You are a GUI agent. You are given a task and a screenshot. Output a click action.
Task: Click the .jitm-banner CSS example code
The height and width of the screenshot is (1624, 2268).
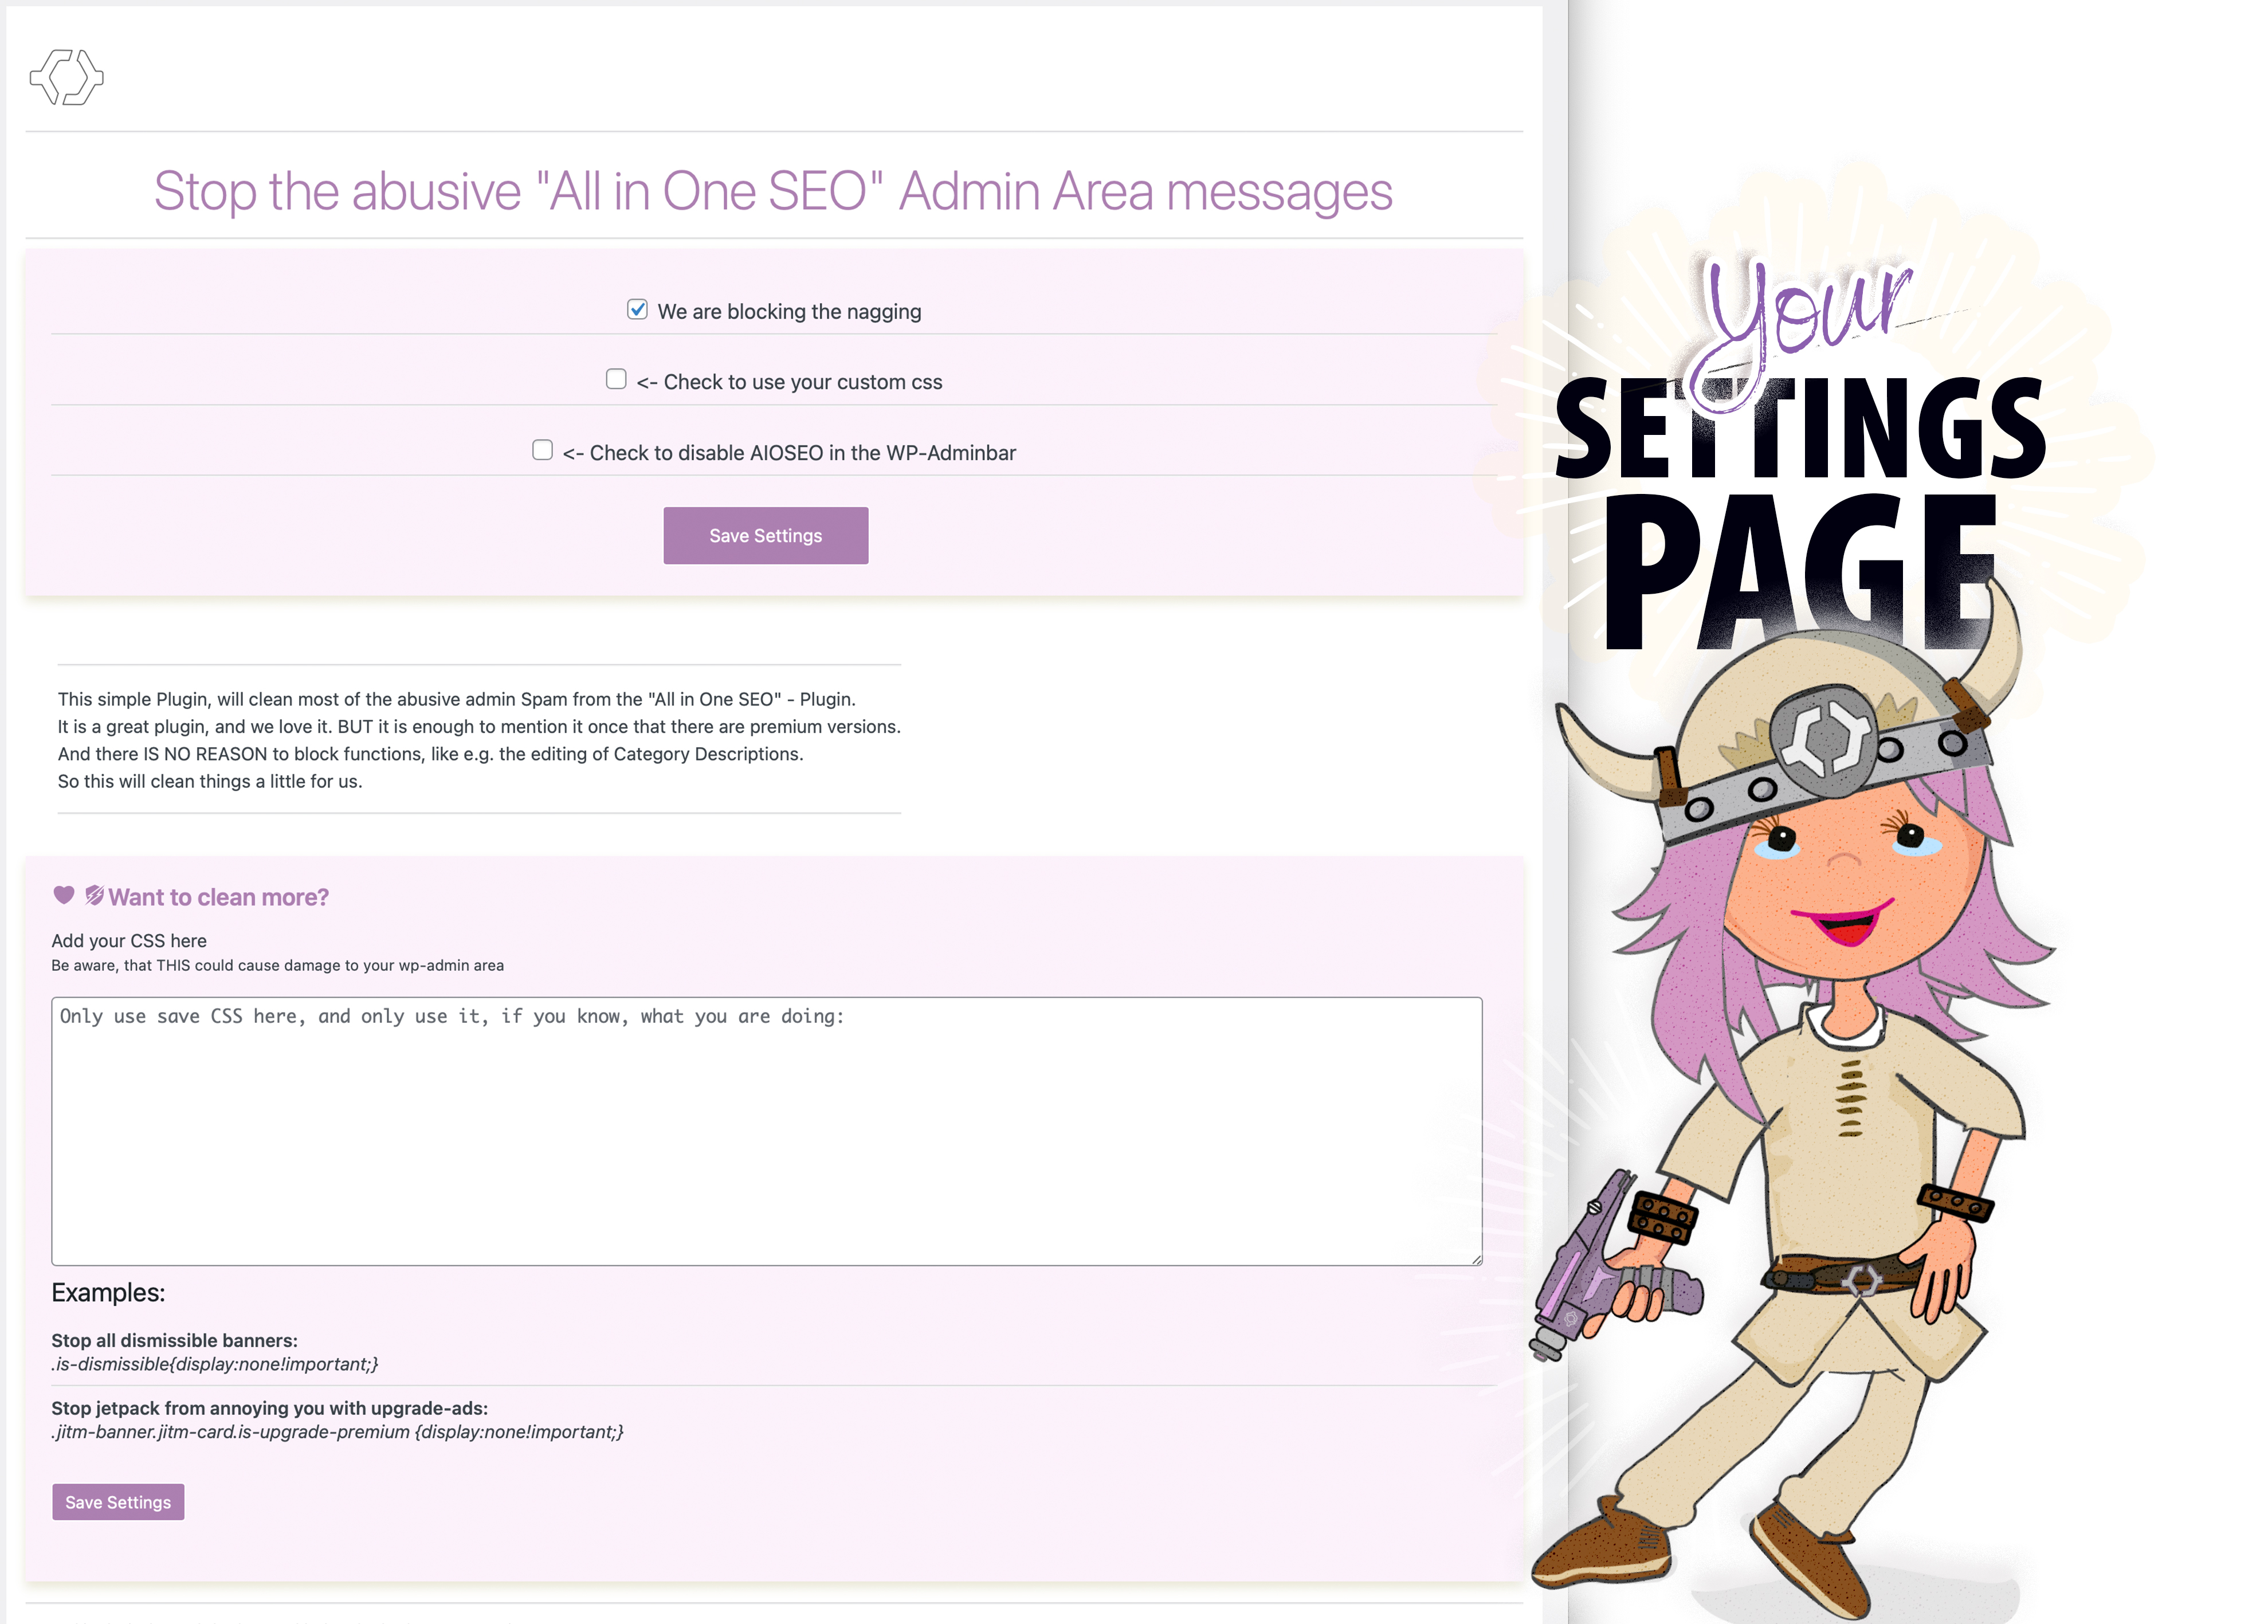(338, 1433)
